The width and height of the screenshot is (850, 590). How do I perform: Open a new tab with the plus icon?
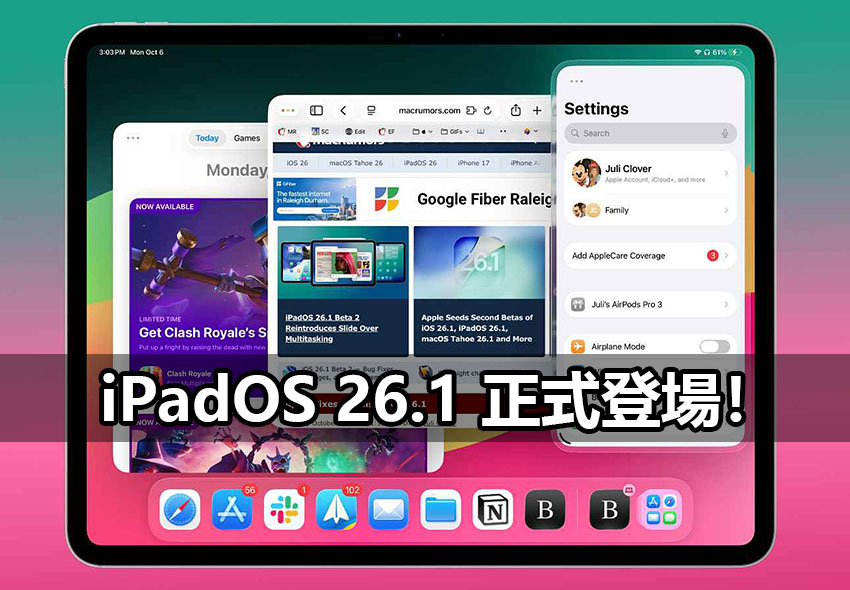(x=536, y=110)
